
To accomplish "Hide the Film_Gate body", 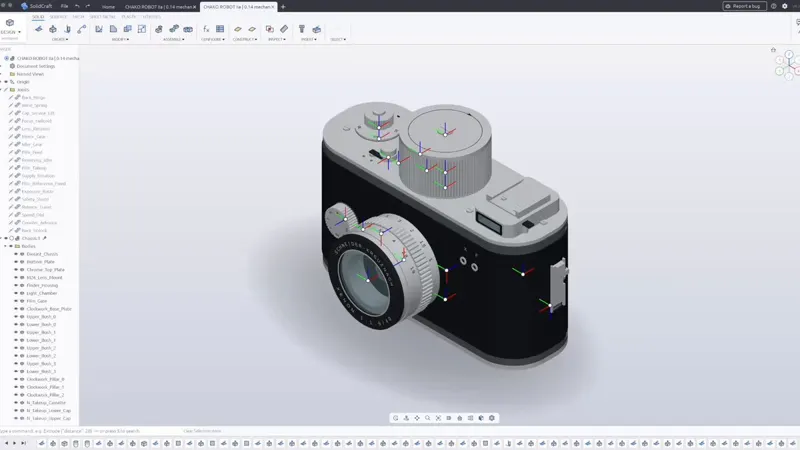I will pyautogui.click(x=16, y=301).
